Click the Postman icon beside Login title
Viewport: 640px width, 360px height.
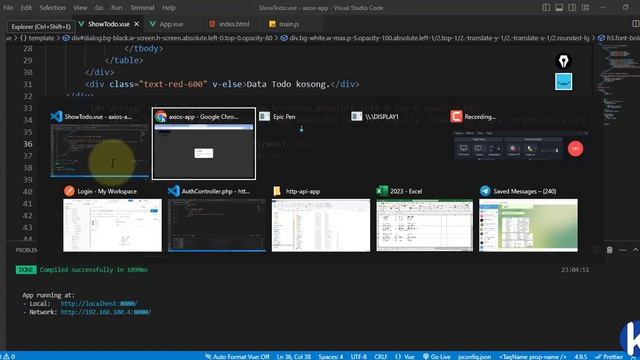69,191
